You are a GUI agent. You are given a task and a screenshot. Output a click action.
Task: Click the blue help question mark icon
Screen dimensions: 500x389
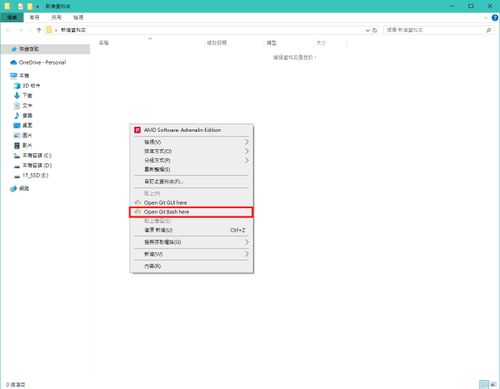click(x=495, y=18)
